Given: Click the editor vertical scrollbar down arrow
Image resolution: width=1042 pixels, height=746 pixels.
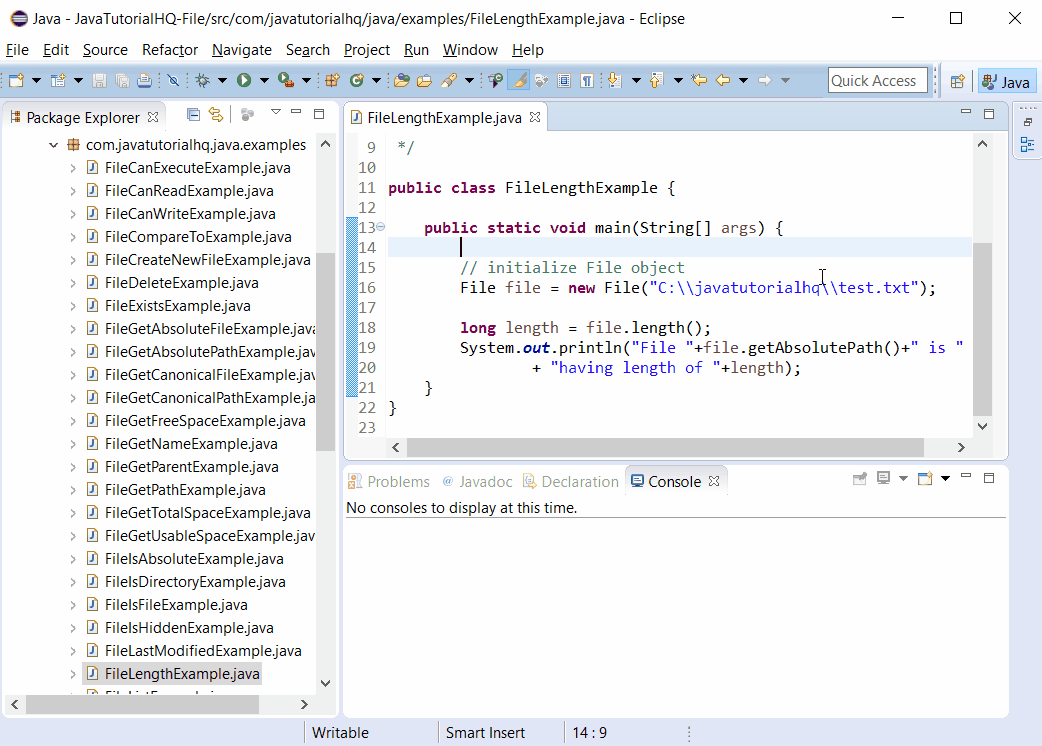Looking at the screenshot, I should (x=982, y=425).
